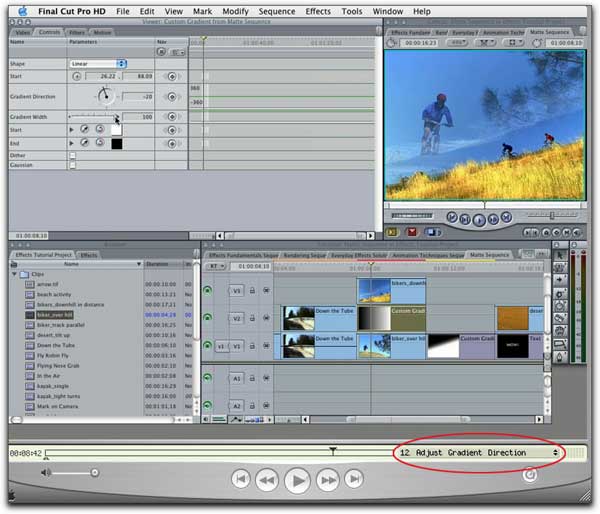Viewport: 600px width, 514px height.
Task: Click QuickTime fast forward button
Action: coord(328,480)
